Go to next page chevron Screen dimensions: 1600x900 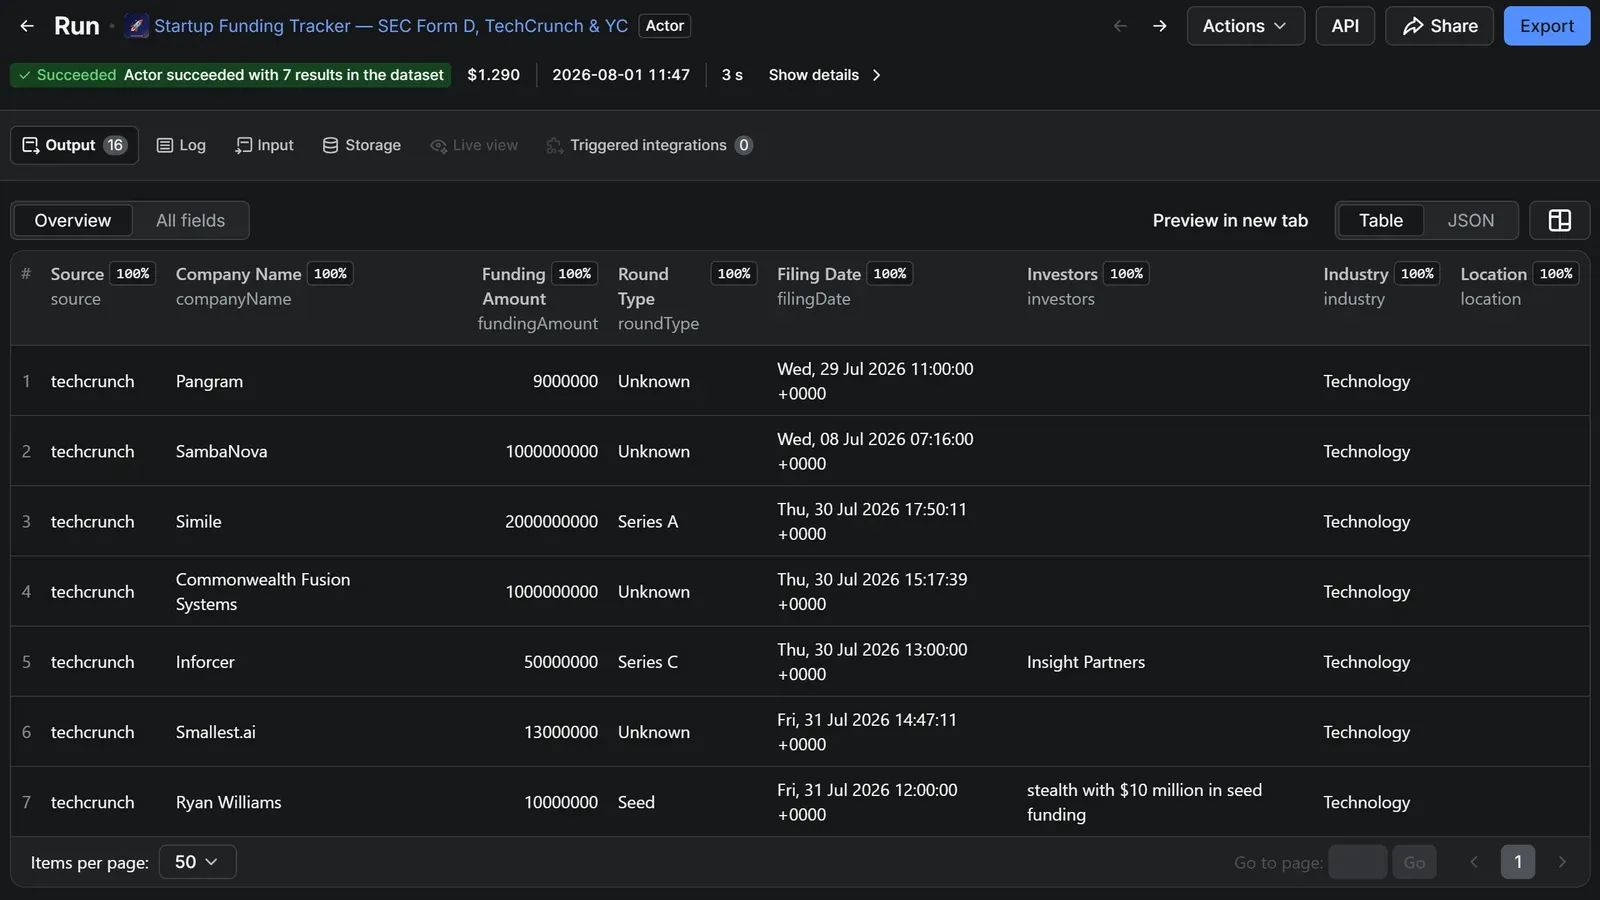(1562, 862)
